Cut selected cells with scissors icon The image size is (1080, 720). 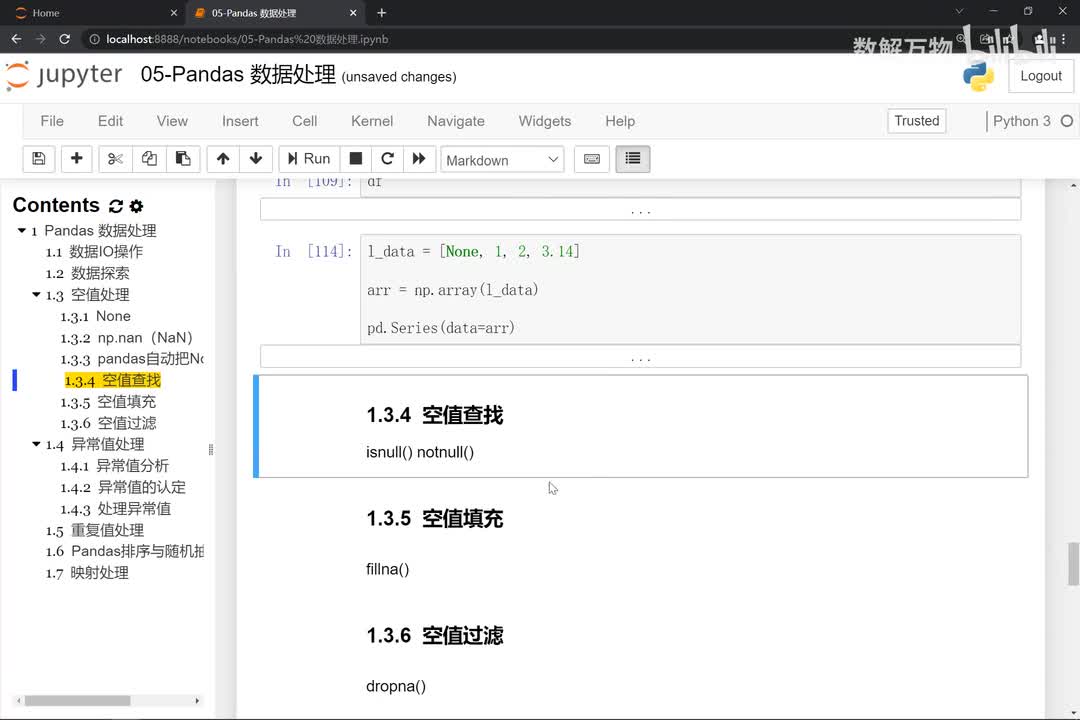pos(115,159)
